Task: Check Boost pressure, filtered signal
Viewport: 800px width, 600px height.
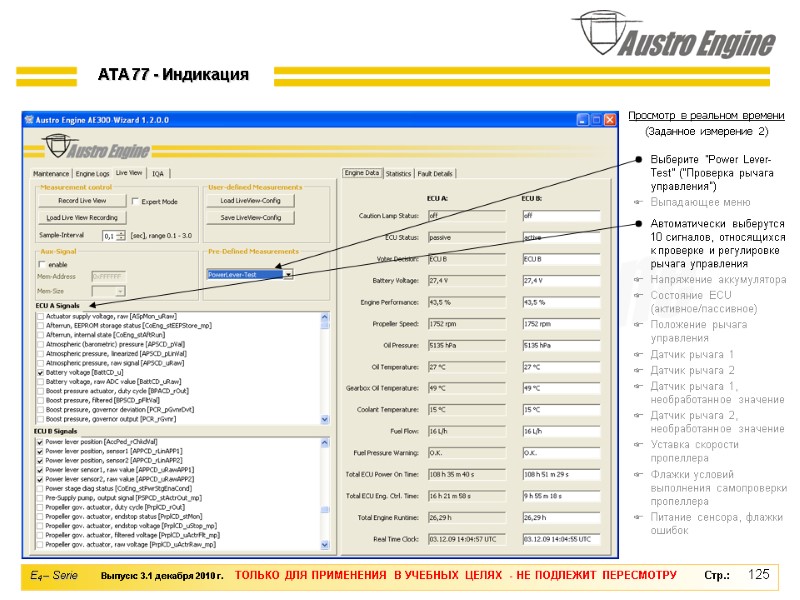Action: (x=40, y=401)
